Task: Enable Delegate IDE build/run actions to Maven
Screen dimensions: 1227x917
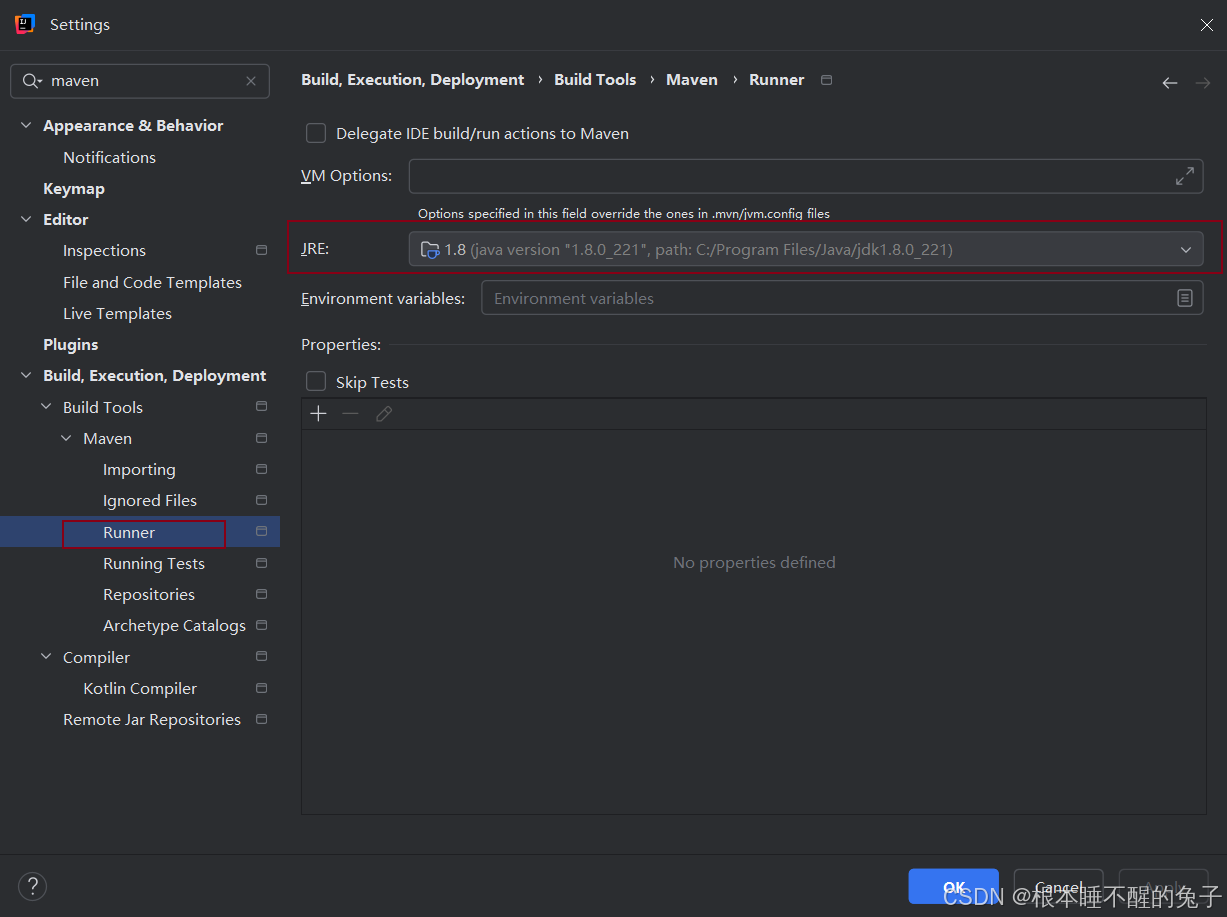Action: [316, 132]
